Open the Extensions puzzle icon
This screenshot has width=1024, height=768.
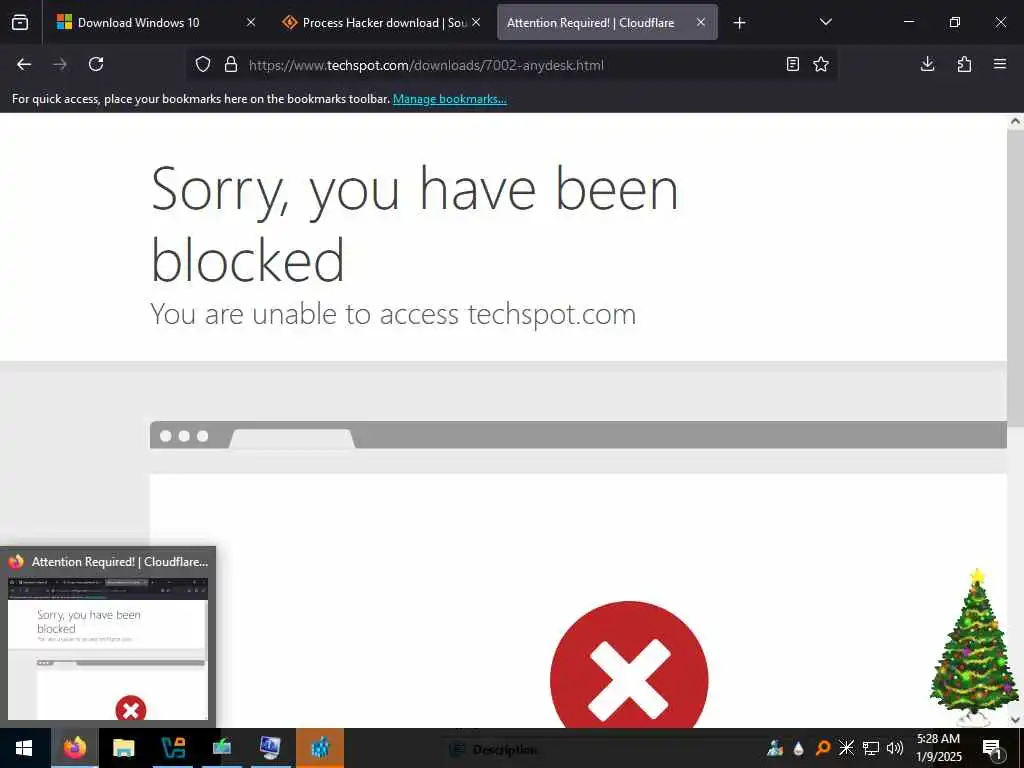tap(964, 64)
